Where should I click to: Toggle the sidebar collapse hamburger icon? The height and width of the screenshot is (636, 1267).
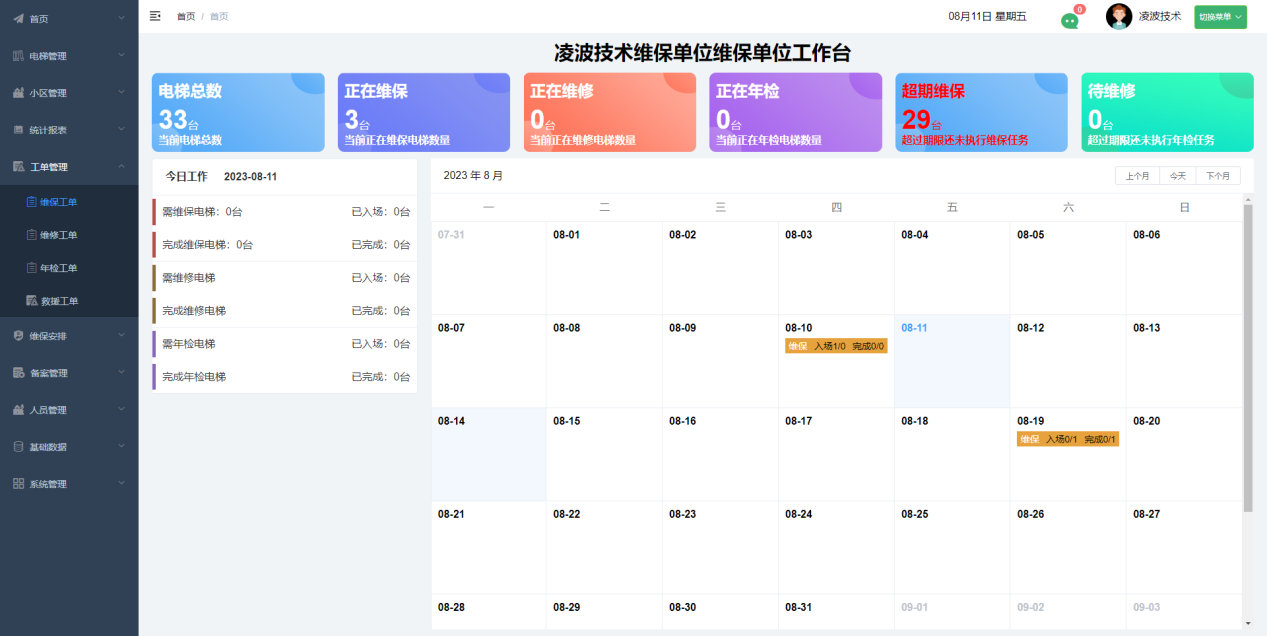click(155, 16)
